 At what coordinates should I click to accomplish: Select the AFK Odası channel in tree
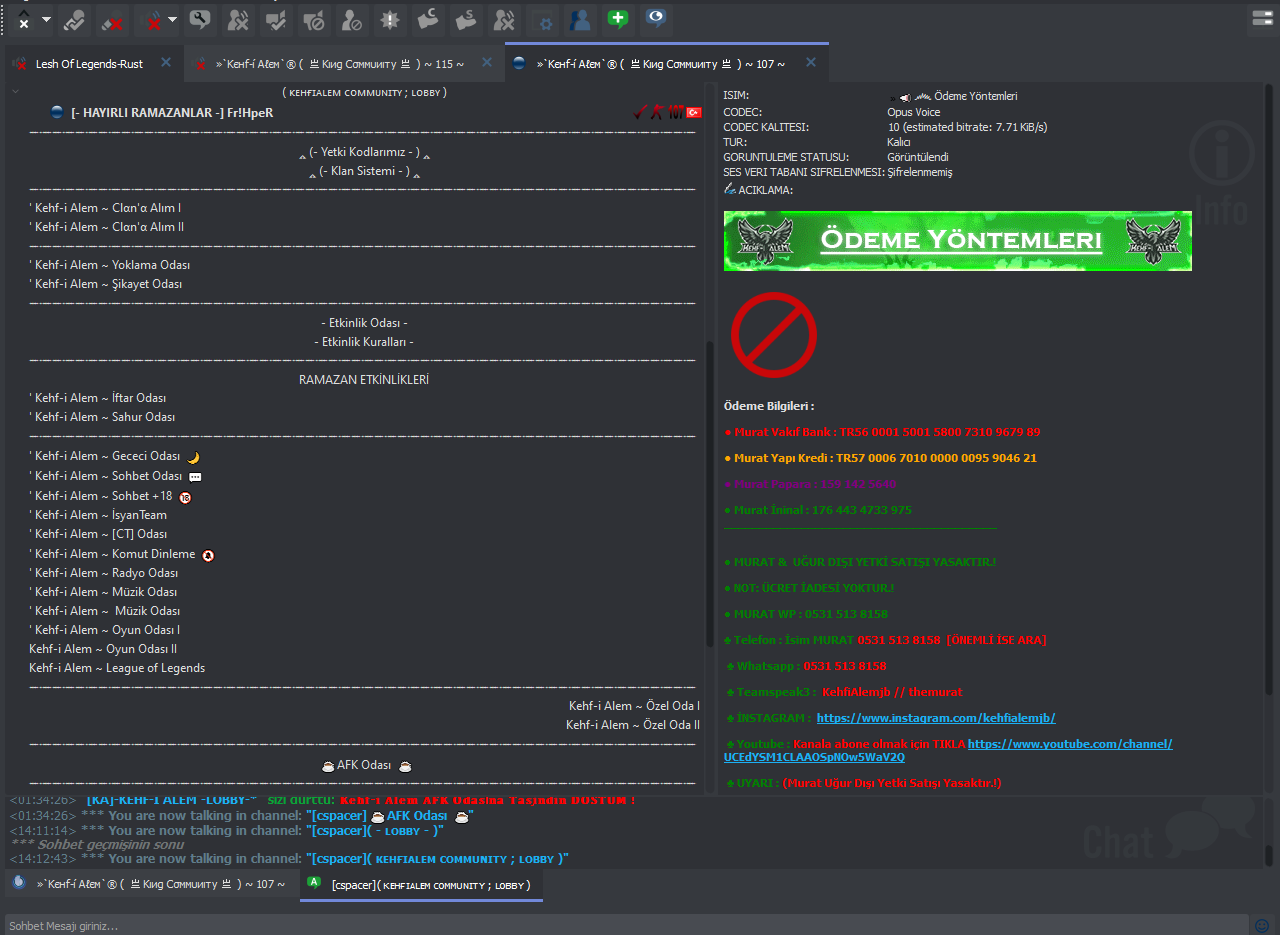pyautogui.click(x=364, y=765)
